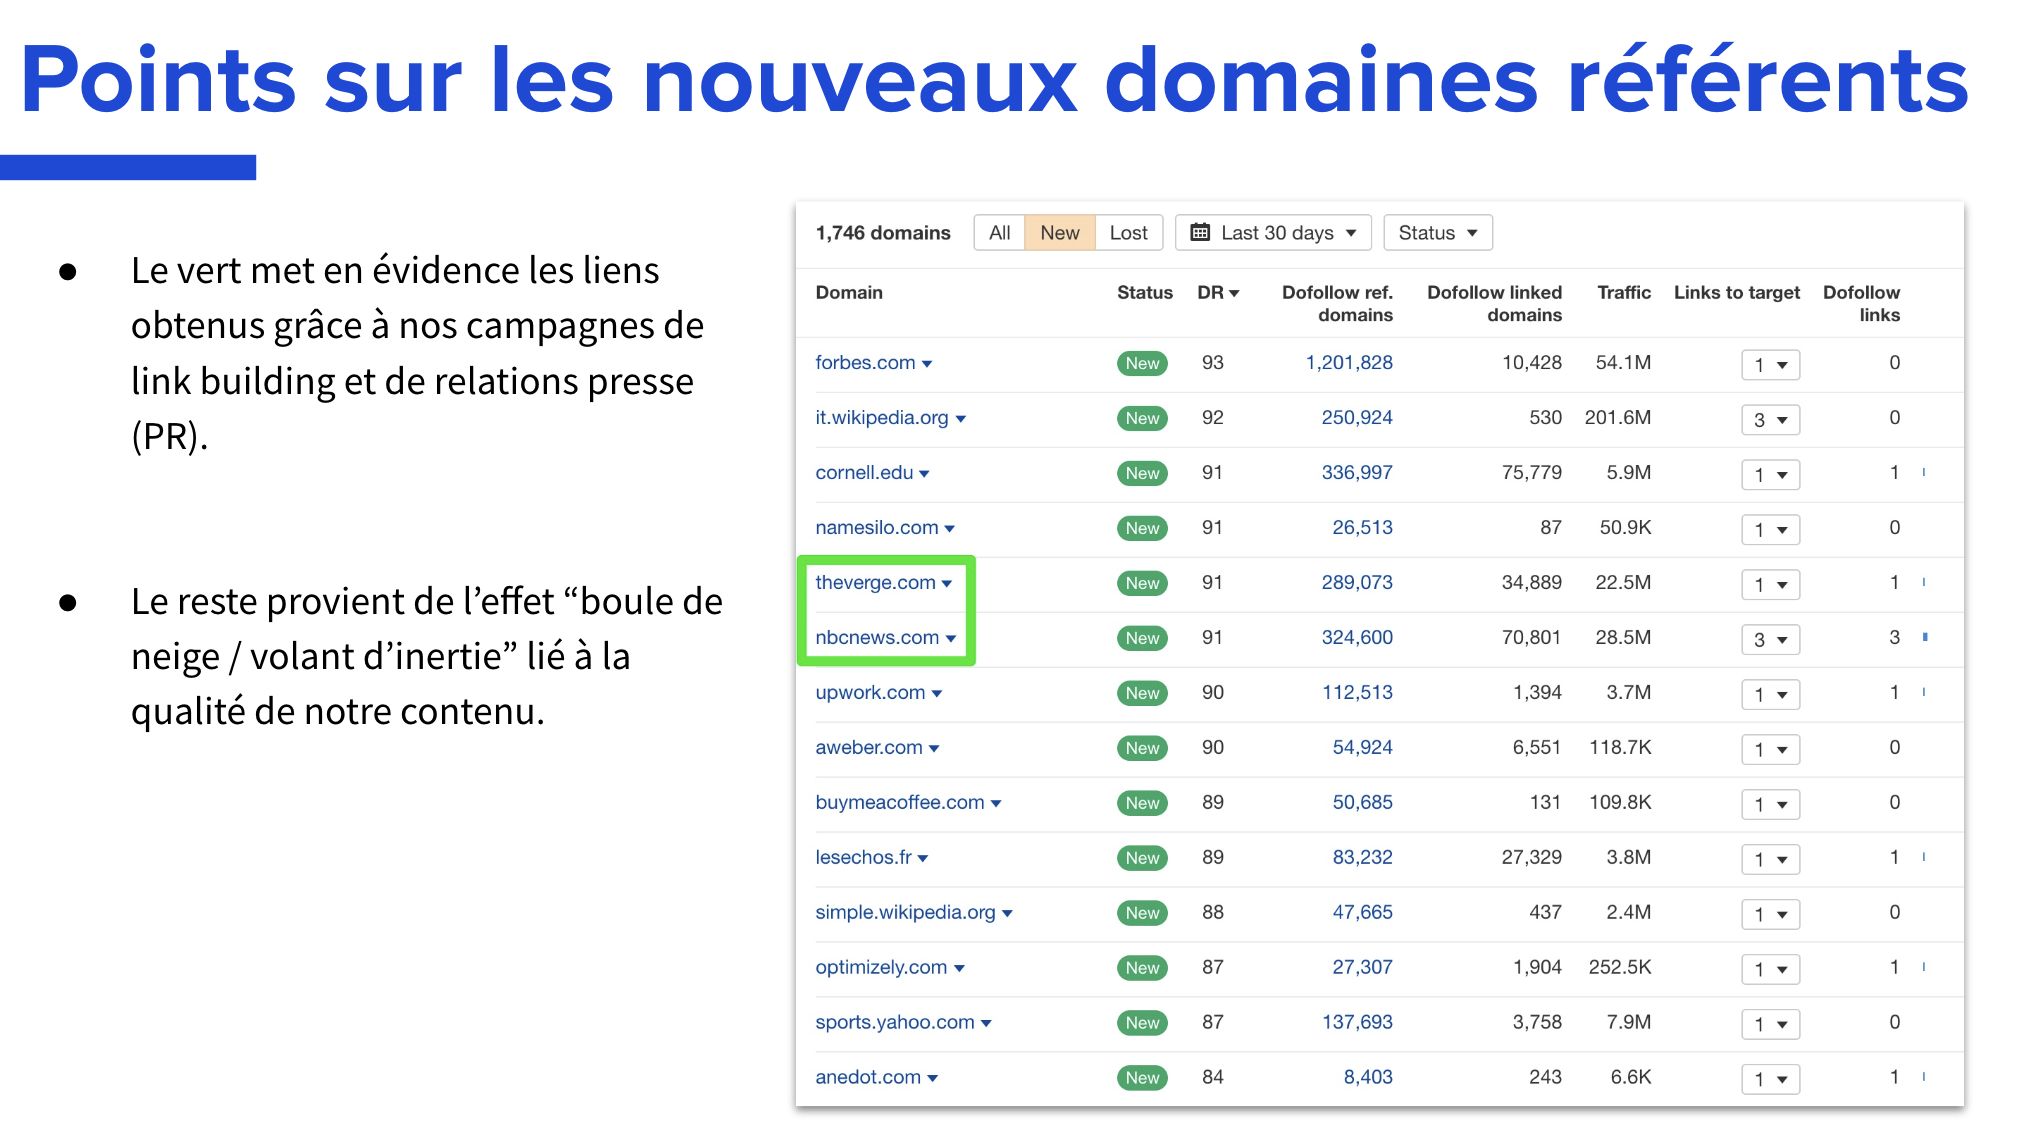Click the New badge next to anedot.com
The image size is (2030, 1134).
(1141, 1077)
